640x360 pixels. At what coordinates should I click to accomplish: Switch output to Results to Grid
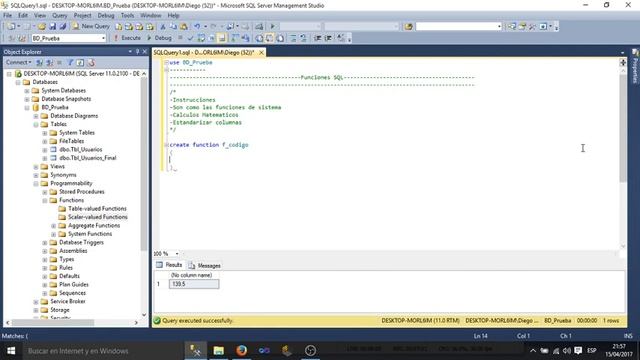(270, 38)
